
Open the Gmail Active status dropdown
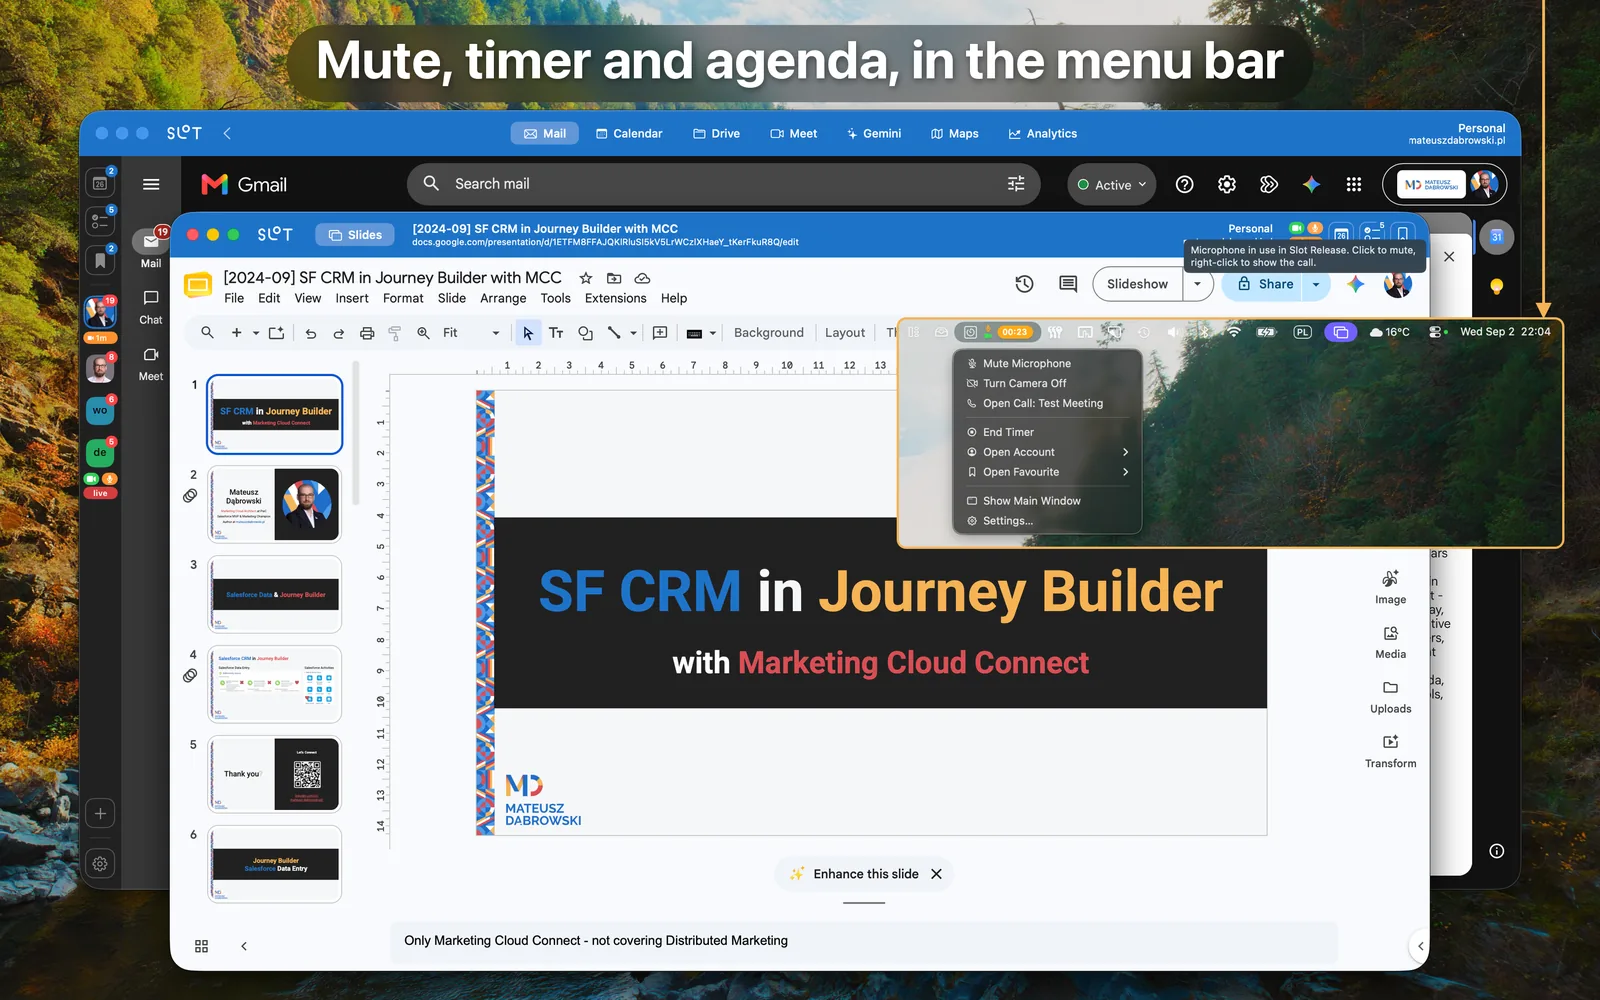1111,185
